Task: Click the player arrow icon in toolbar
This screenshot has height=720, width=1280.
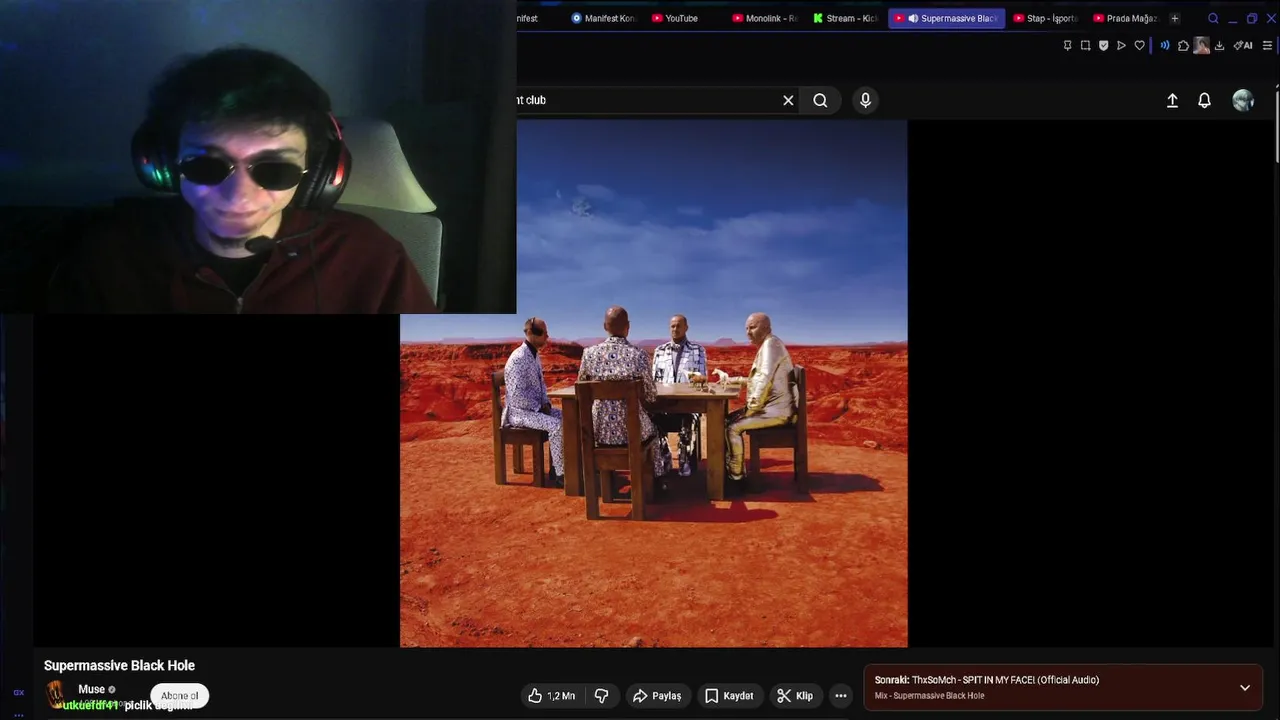Action: point(1121,45)
